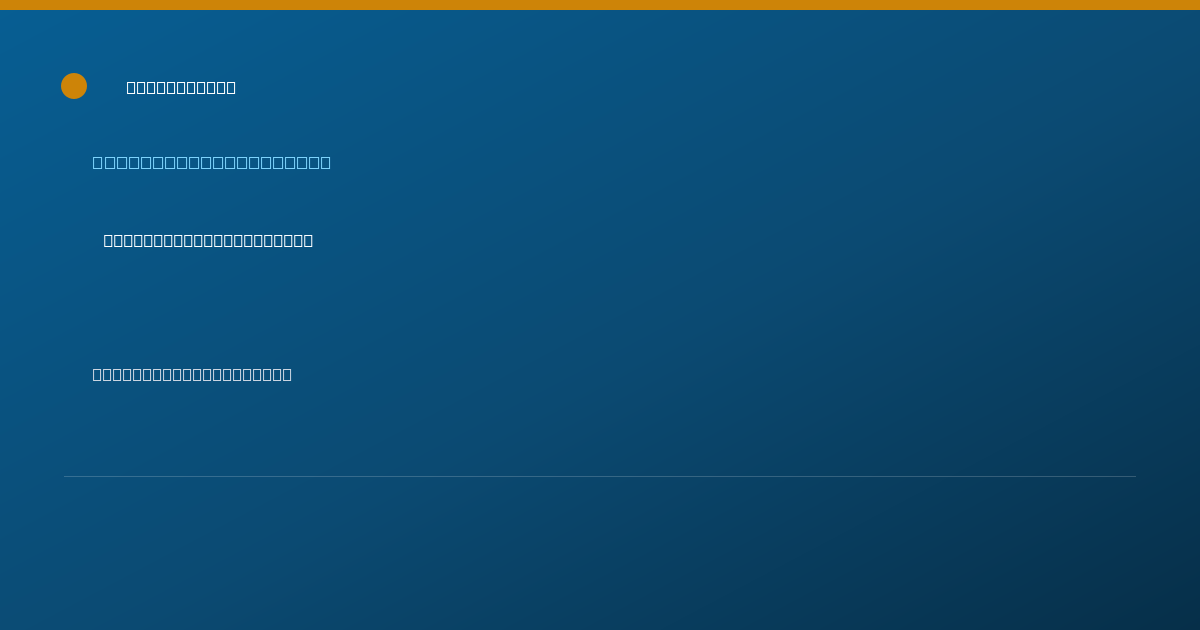Viewport: 1200px width, 630px height.
Task: Click the left end of the divider line
Action: click(x=66, y=476)
